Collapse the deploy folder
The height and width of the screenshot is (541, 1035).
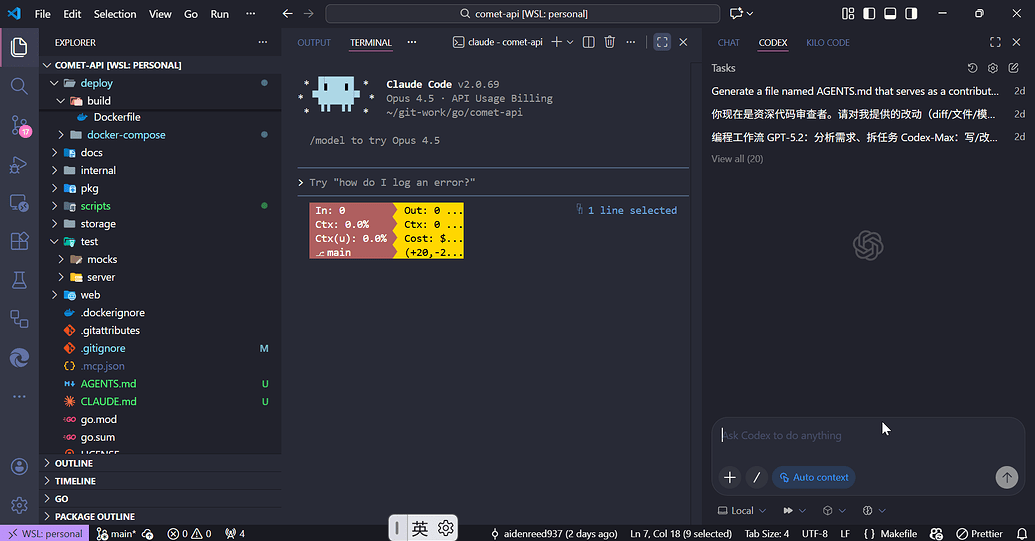pyautogui.click(x=160, y=83)
